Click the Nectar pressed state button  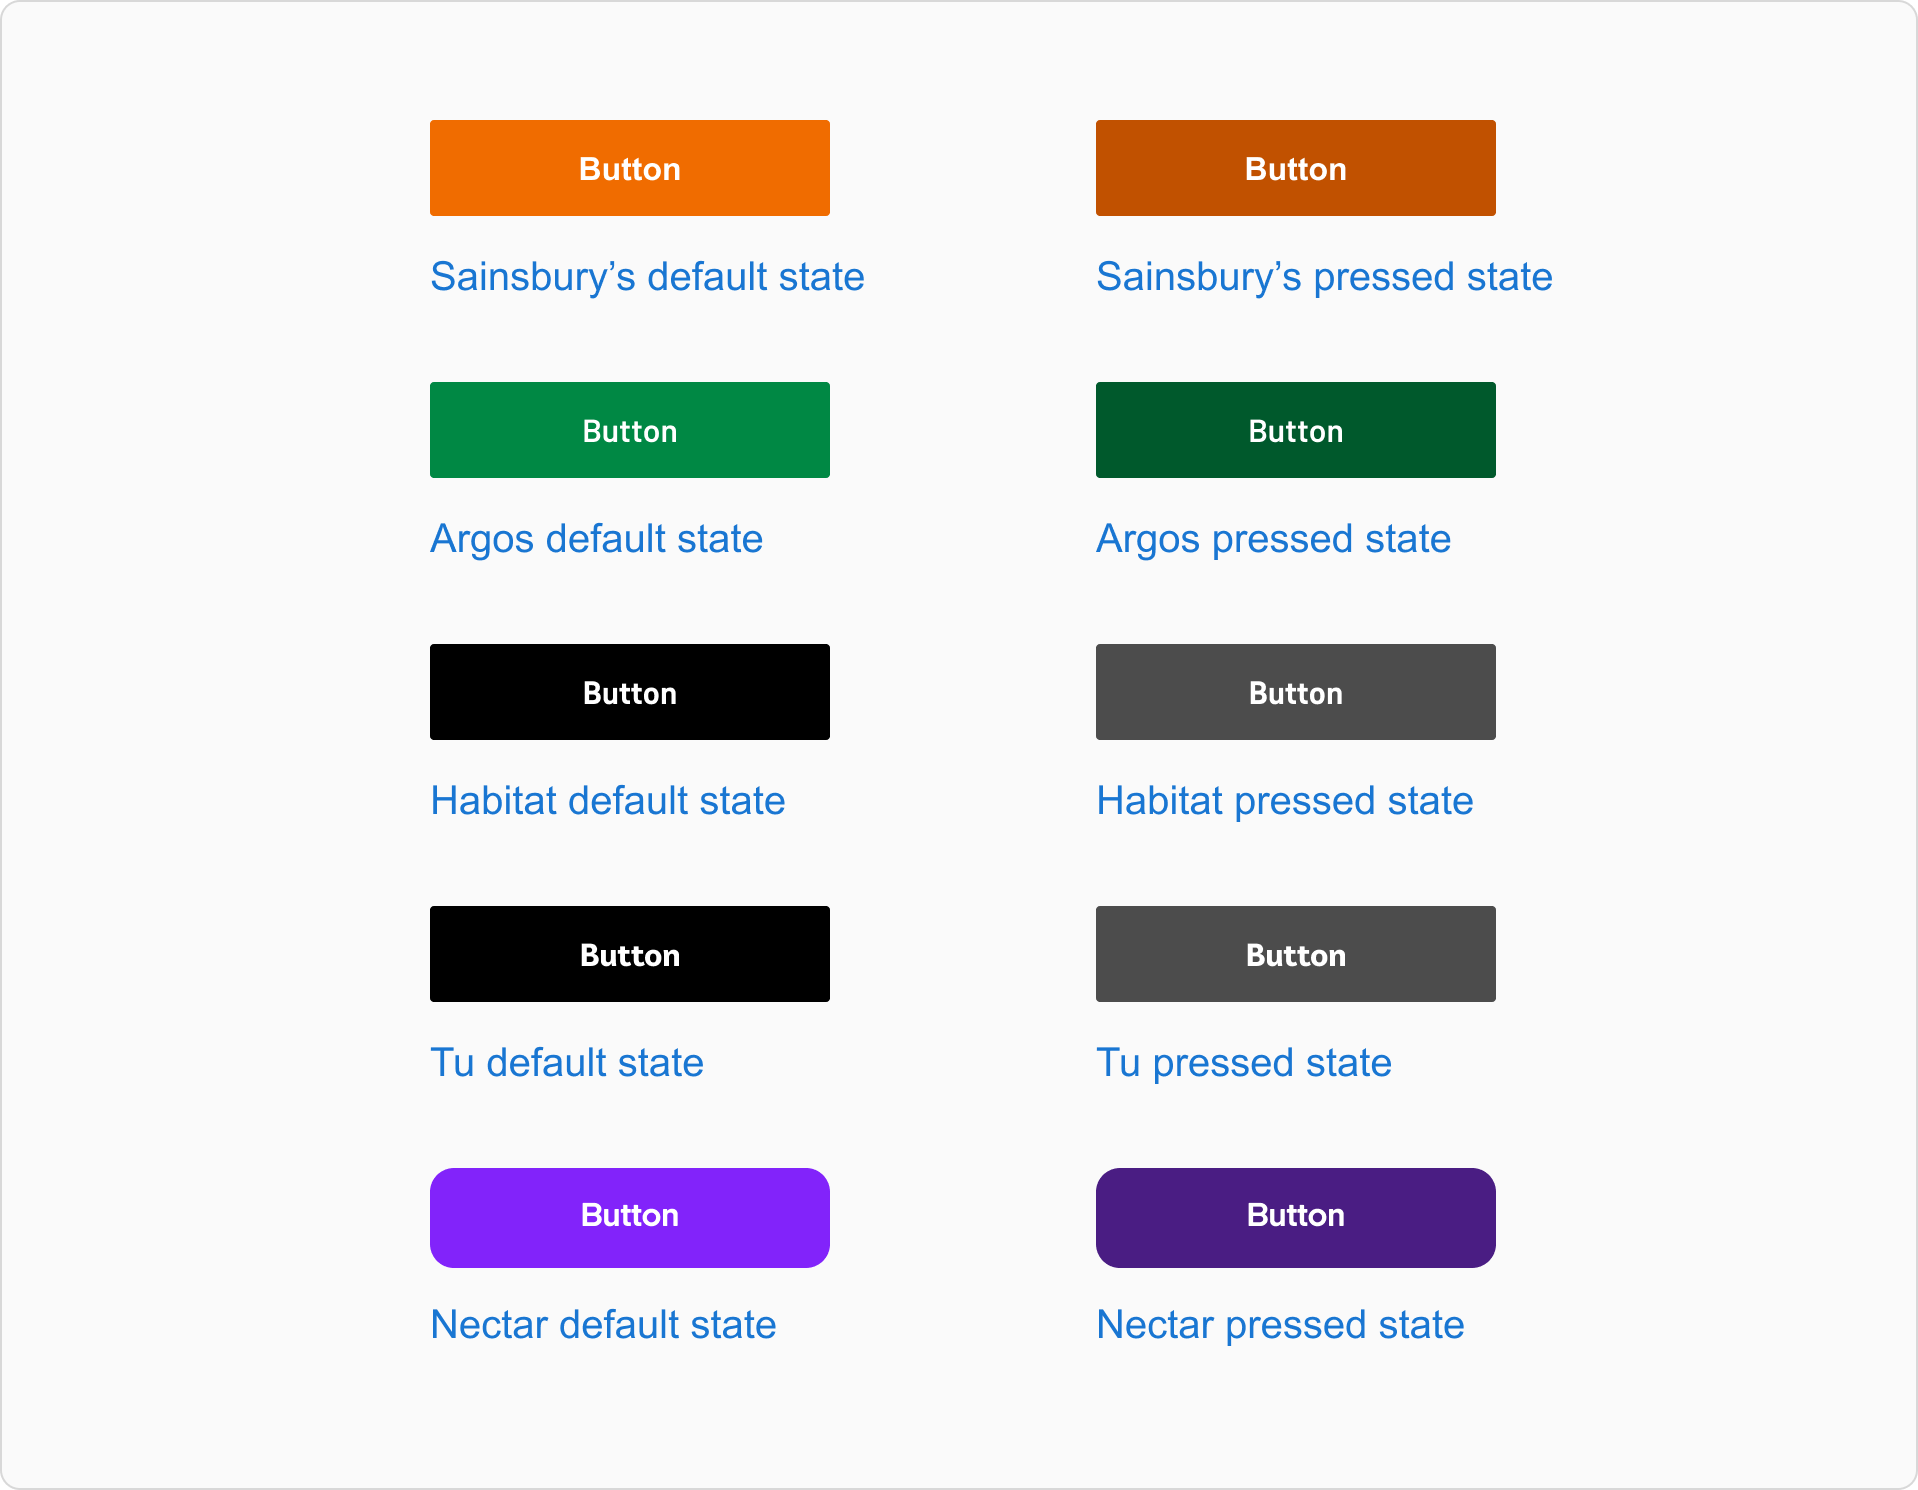pyautogui.click(x=1295, y=1217)
